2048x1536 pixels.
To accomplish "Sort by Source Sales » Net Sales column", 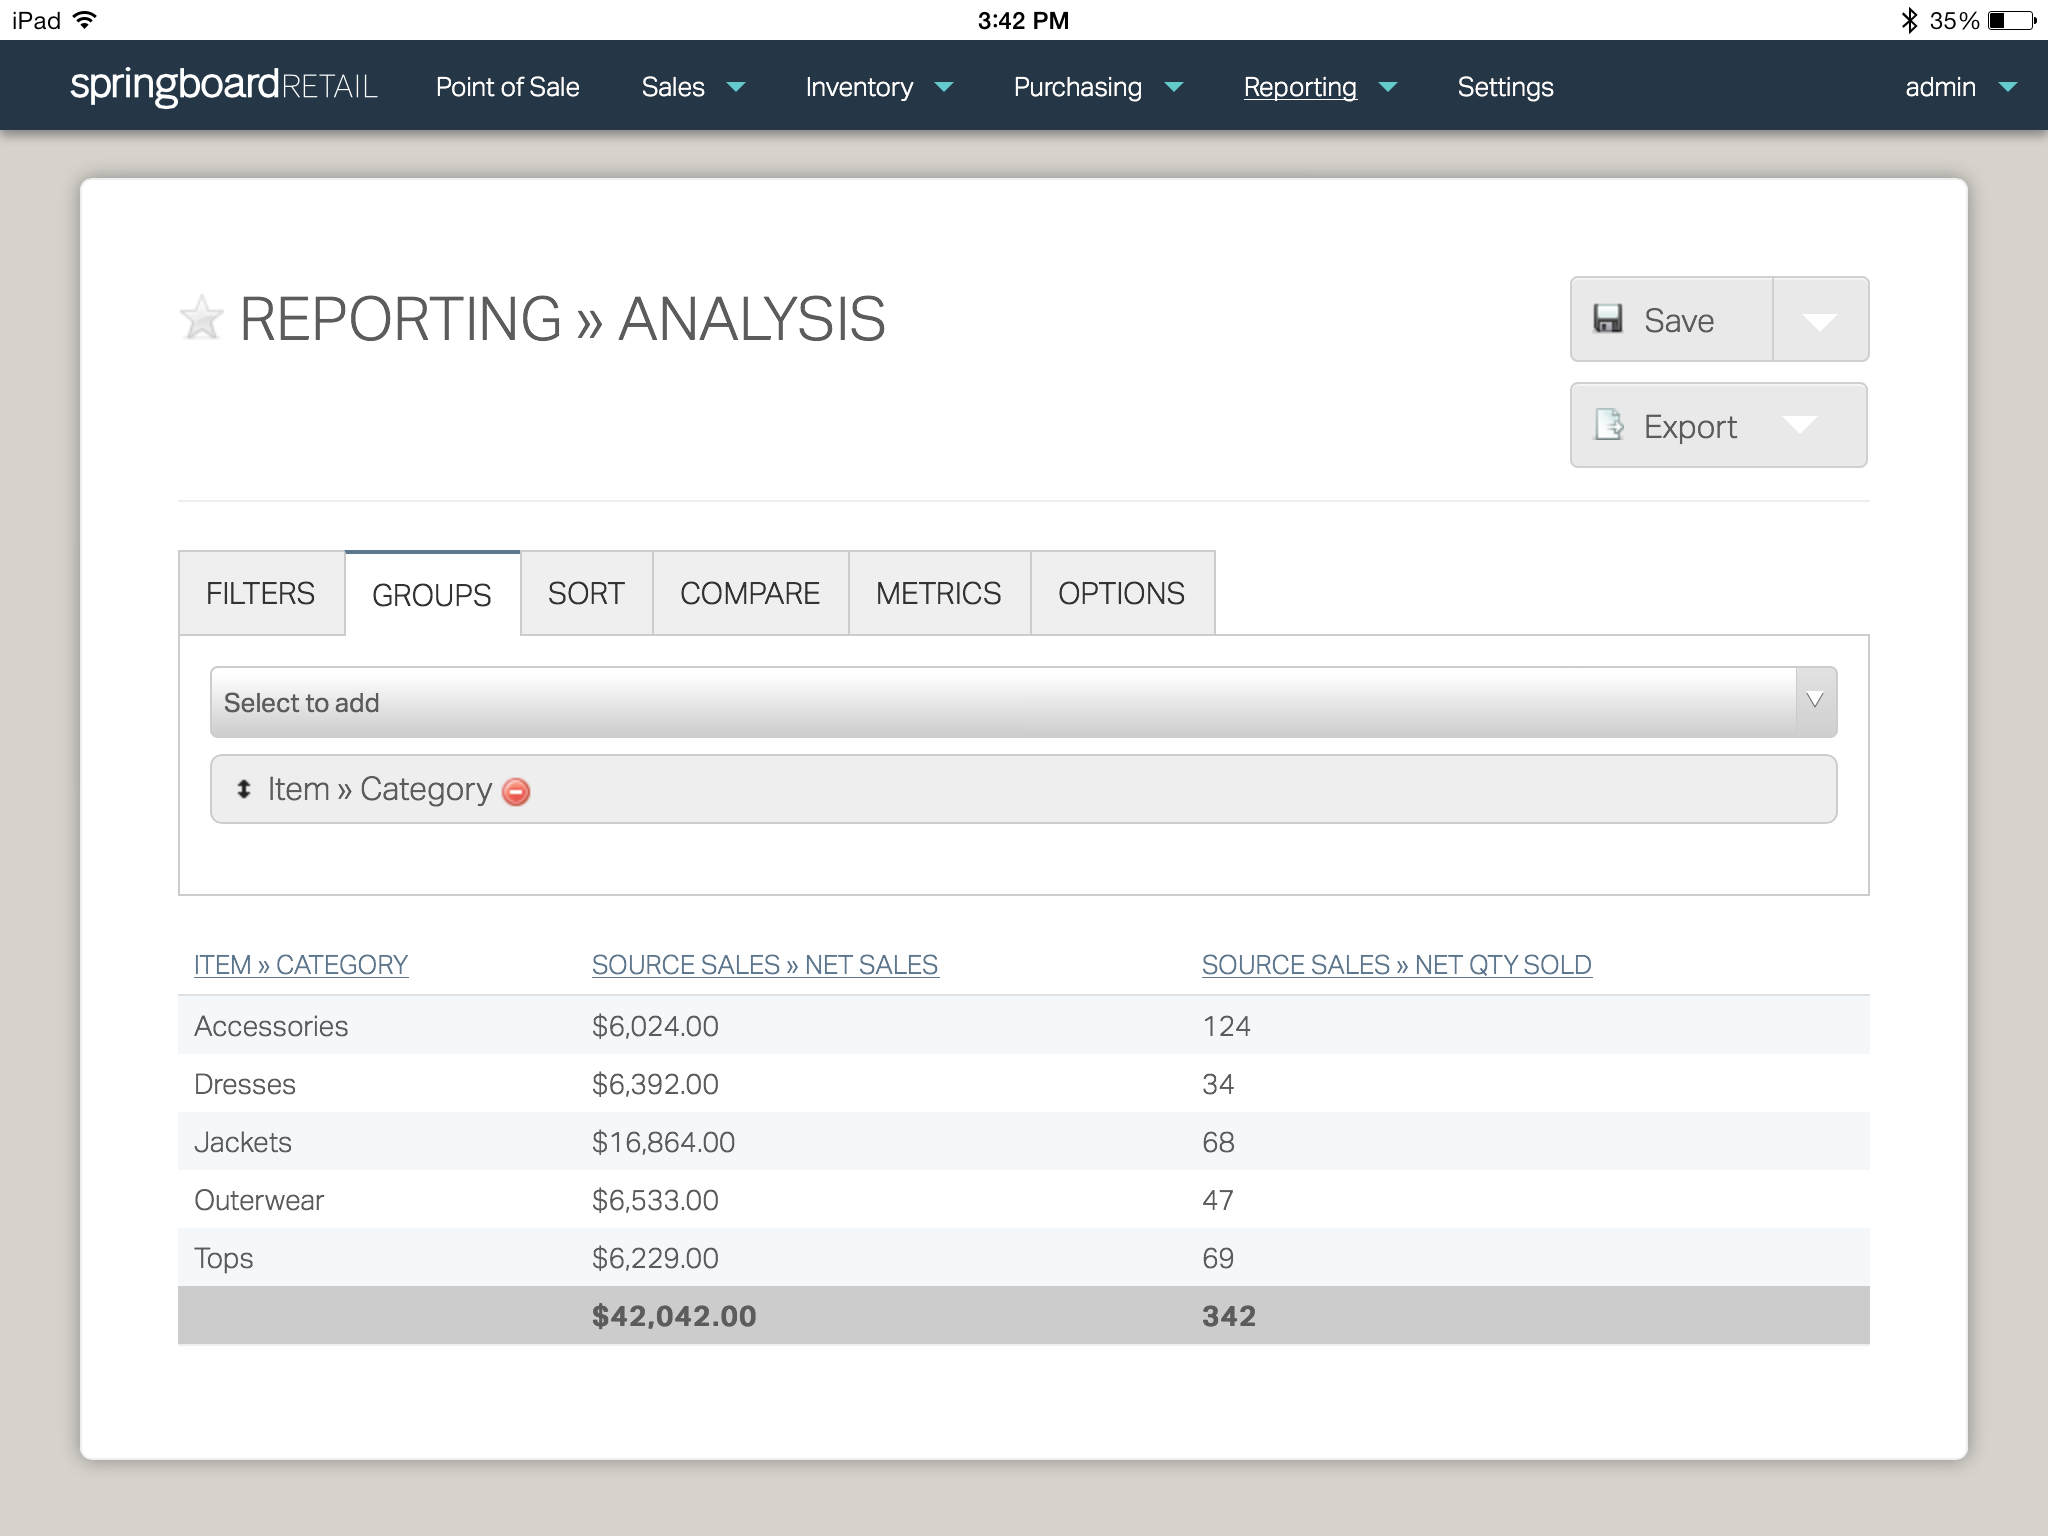I will point(764,965).
